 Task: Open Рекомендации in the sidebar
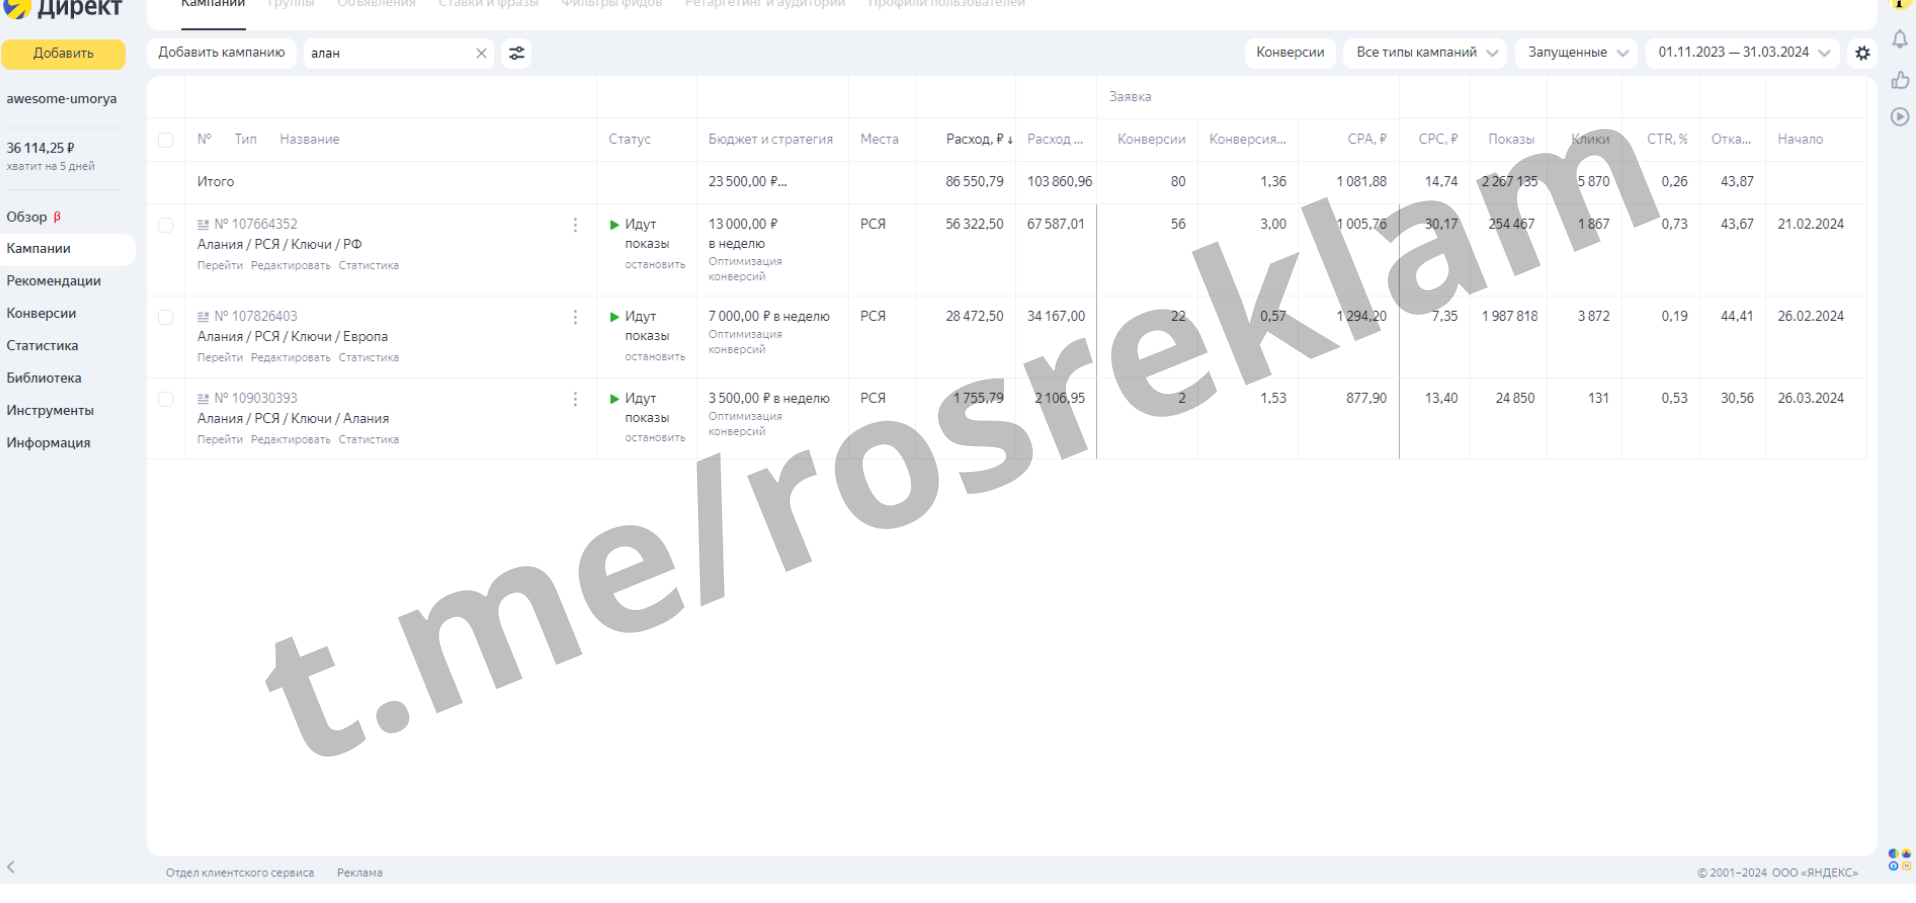(53, 281)
